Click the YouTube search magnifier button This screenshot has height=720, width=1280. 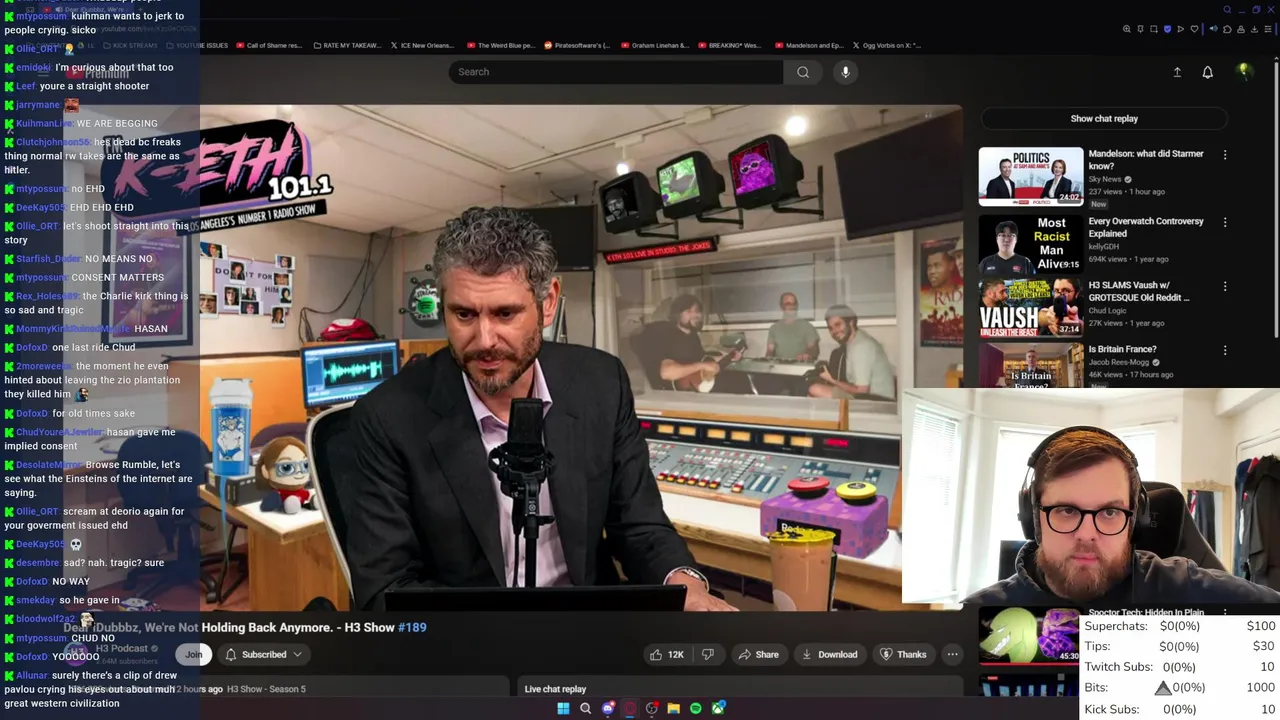803,72
